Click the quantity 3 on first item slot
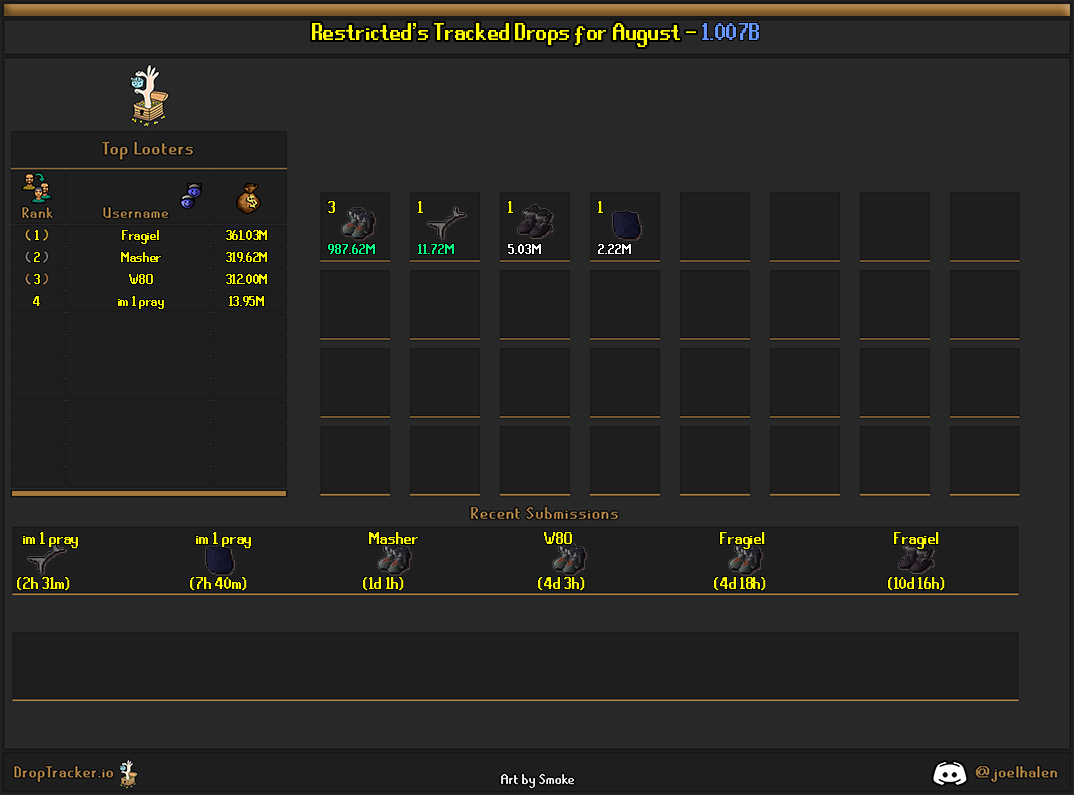1074x795 pixels. (x=332, y=207)
